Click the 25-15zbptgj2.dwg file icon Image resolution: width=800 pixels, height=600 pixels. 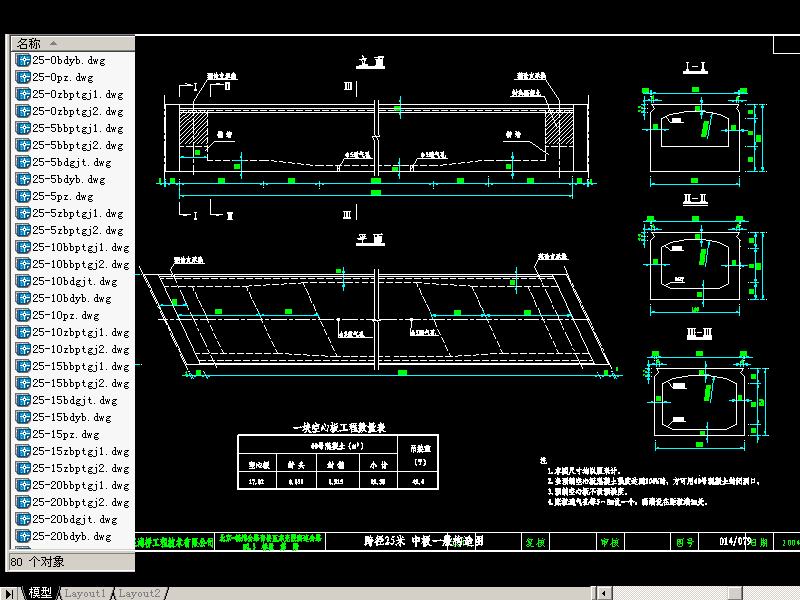(23, 468)
